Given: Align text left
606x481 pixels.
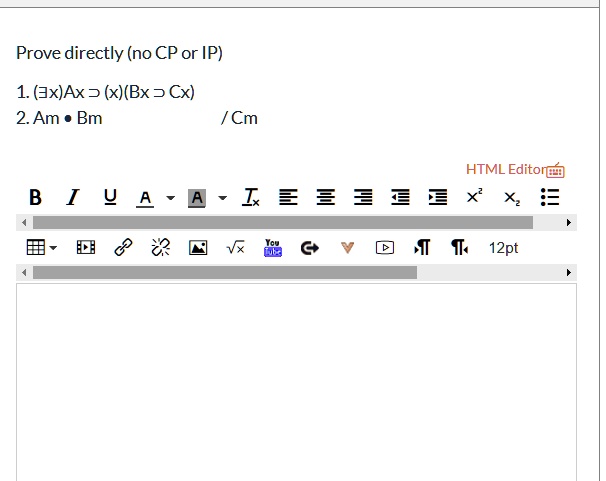Looking at the screenshot, I should click(x=288, y=198).
